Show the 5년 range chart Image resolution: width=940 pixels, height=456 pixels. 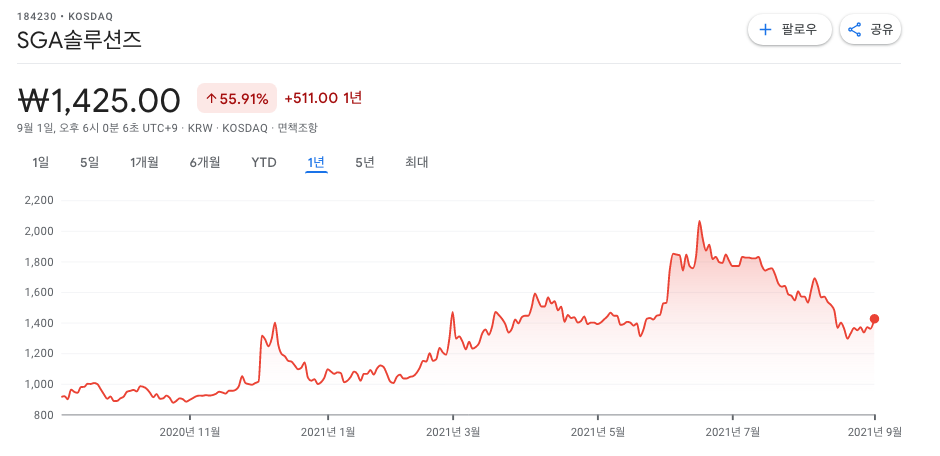click(x=364, y=162)
